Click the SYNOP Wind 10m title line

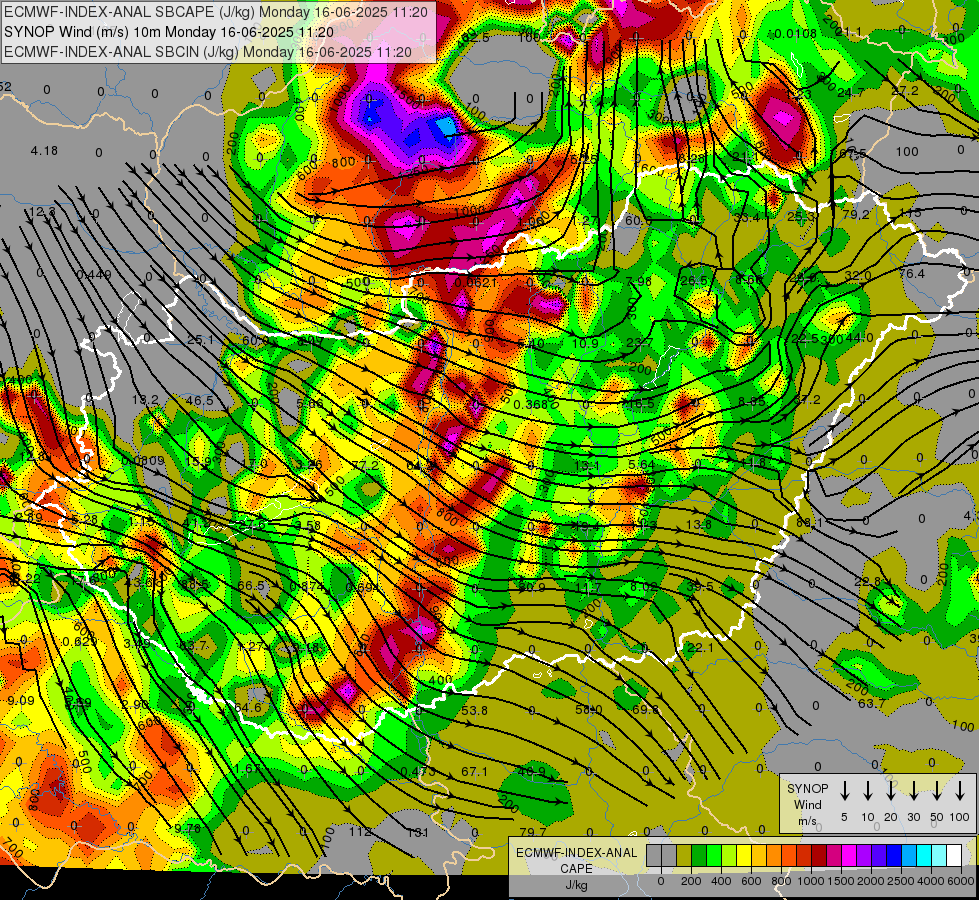pyautogui.click(x=169, y=32)
